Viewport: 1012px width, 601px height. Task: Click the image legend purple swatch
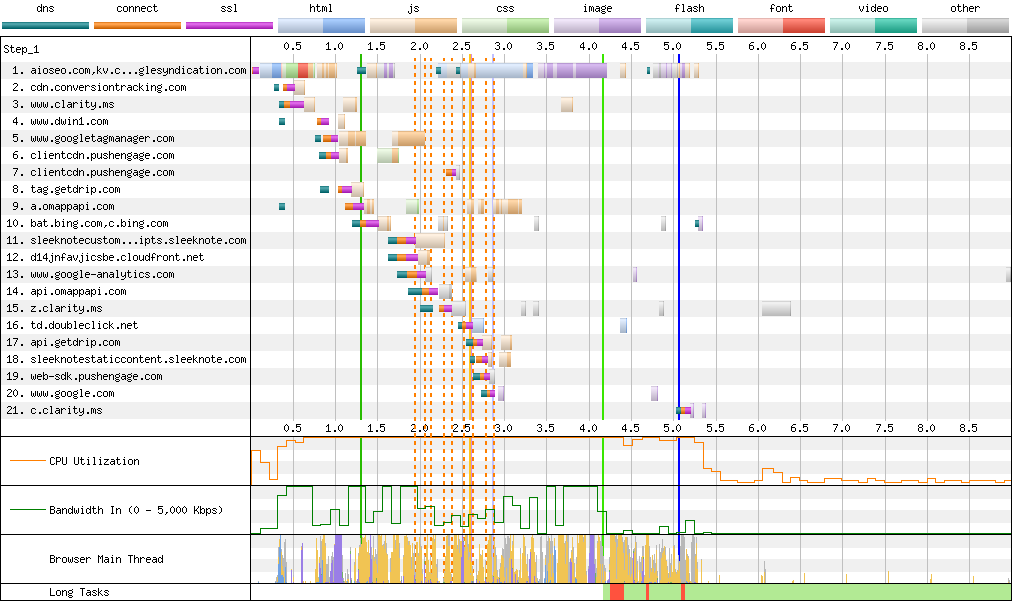pos(597,25)
